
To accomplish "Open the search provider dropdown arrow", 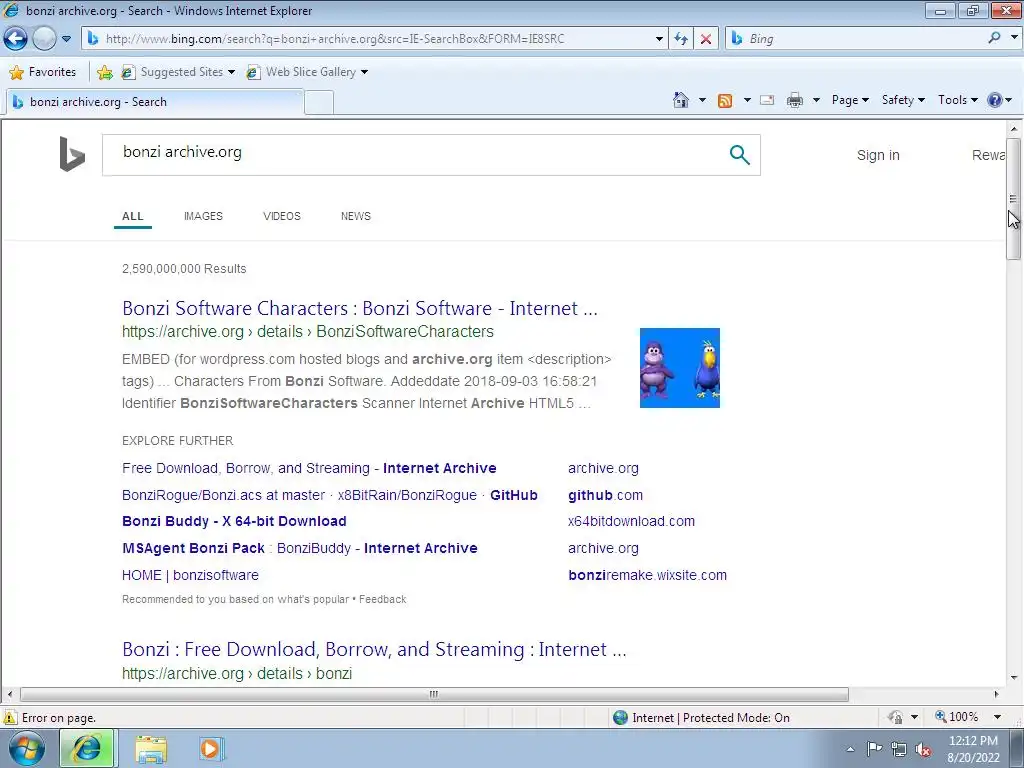I will [1014, 39].
